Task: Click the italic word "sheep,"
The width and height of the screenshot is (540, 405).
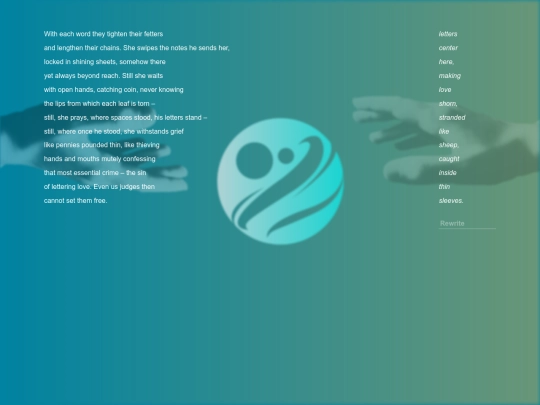Action: click(449, 145)
